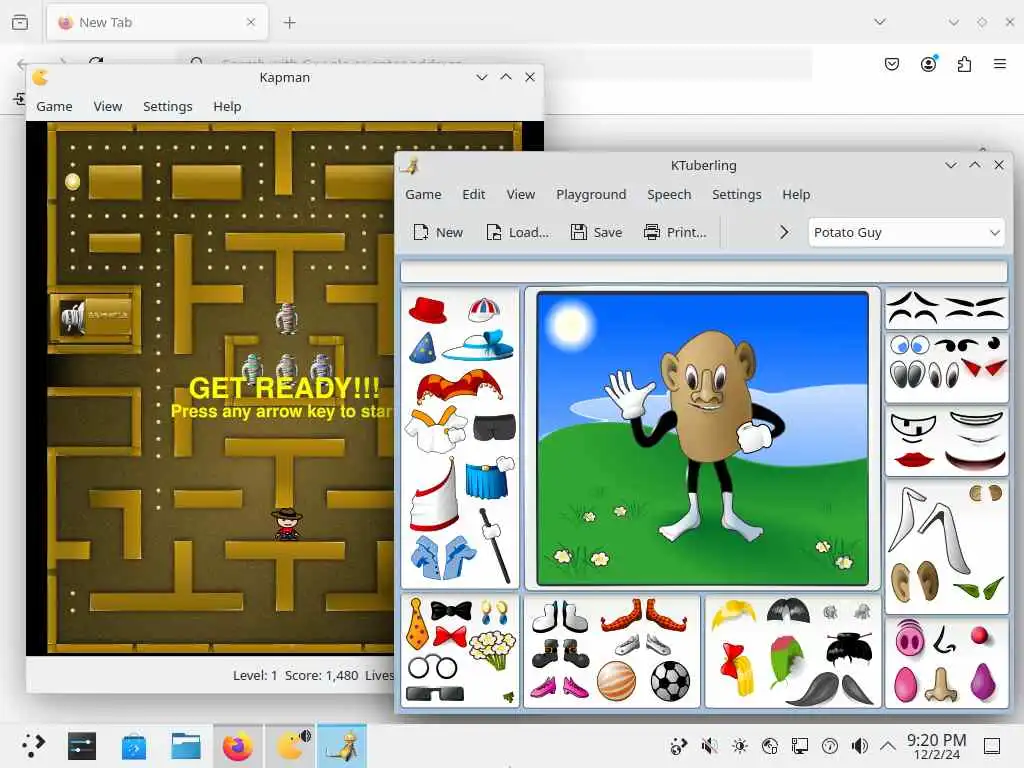Choose the red angry eyes

tap(986, 368)
